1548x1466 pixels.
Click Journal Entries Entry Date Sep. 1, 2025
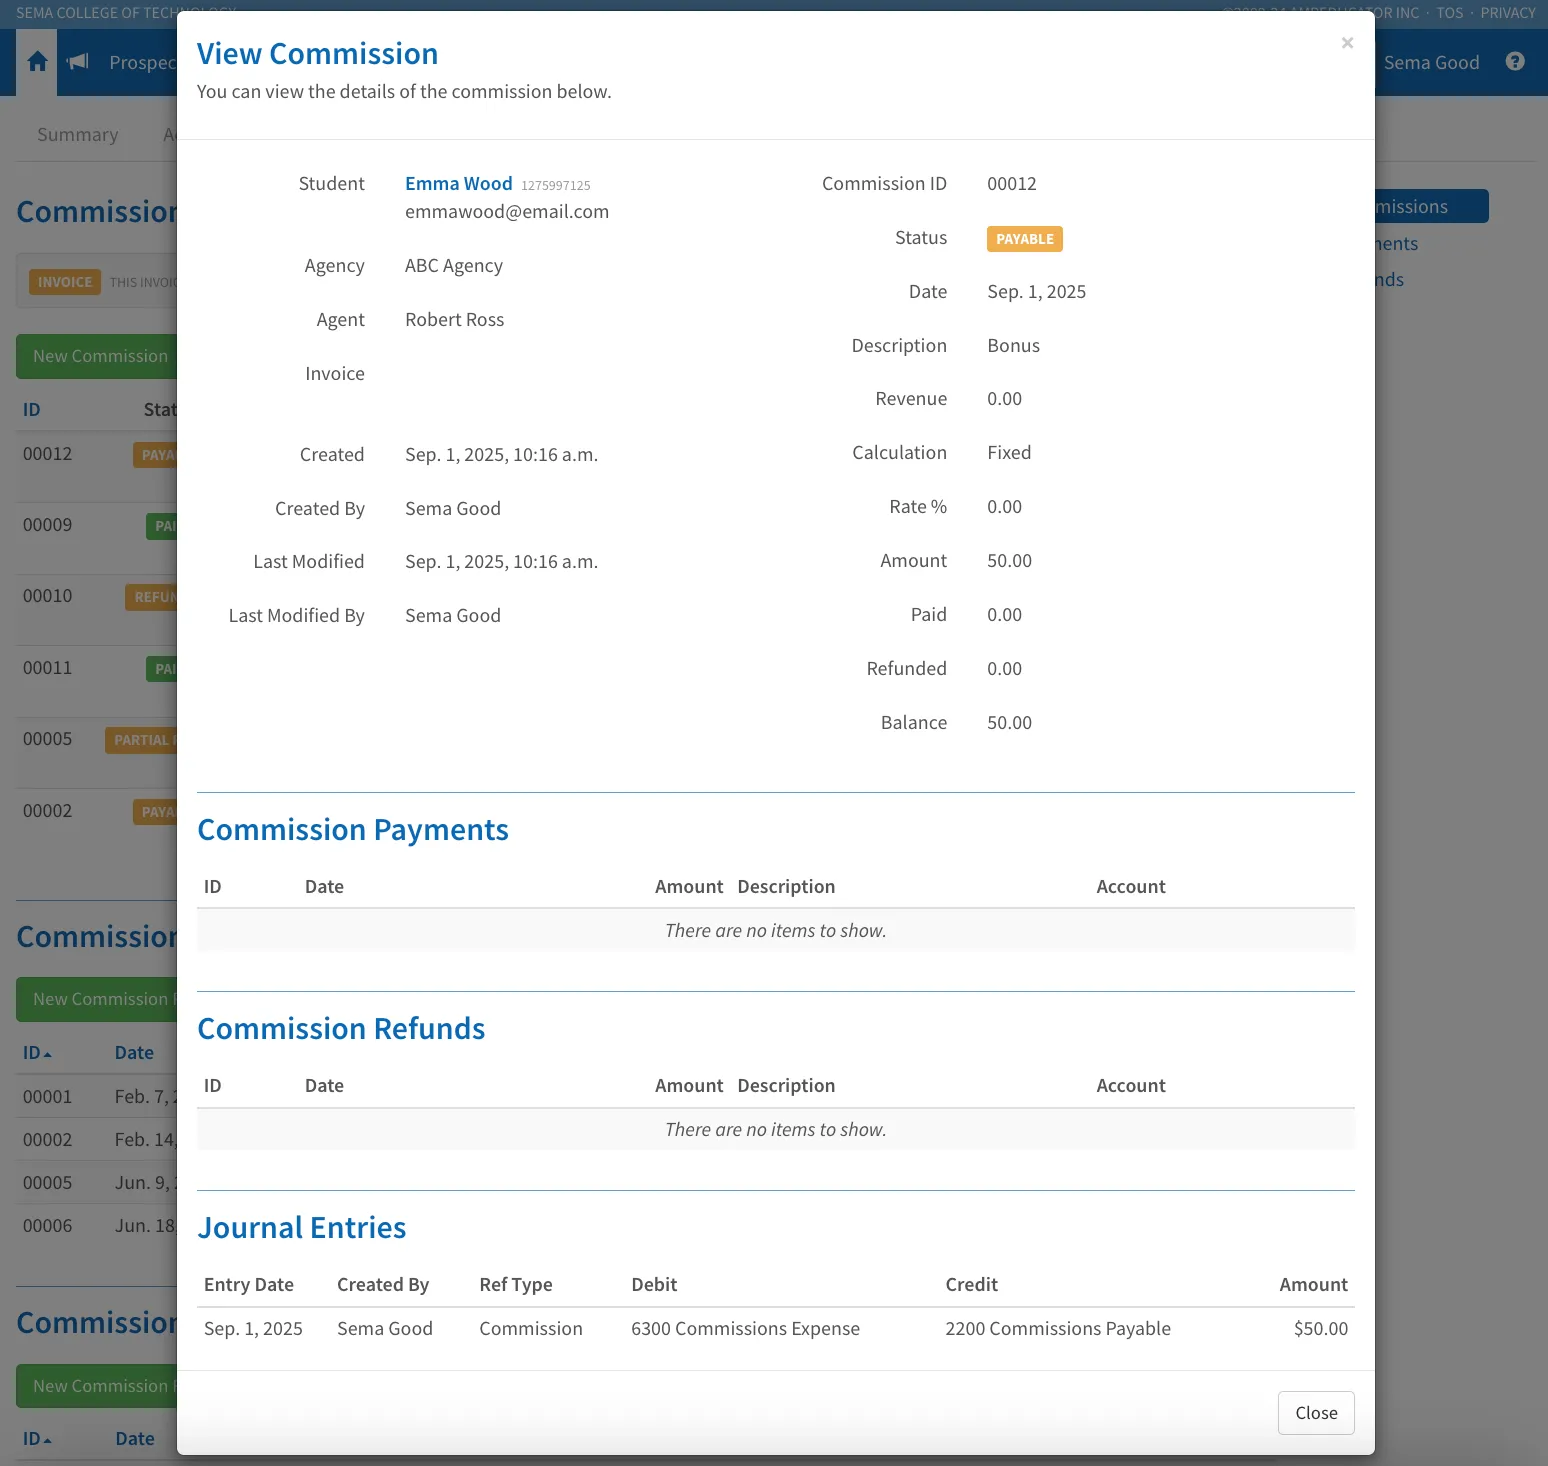pyautogui.click(x=253, y=1329)
